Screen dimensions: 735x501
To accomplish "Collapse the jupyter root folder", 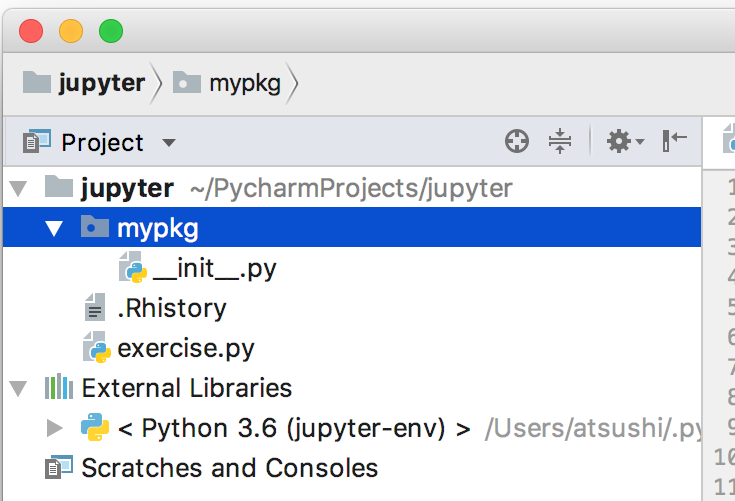I will tap(17, 188).
